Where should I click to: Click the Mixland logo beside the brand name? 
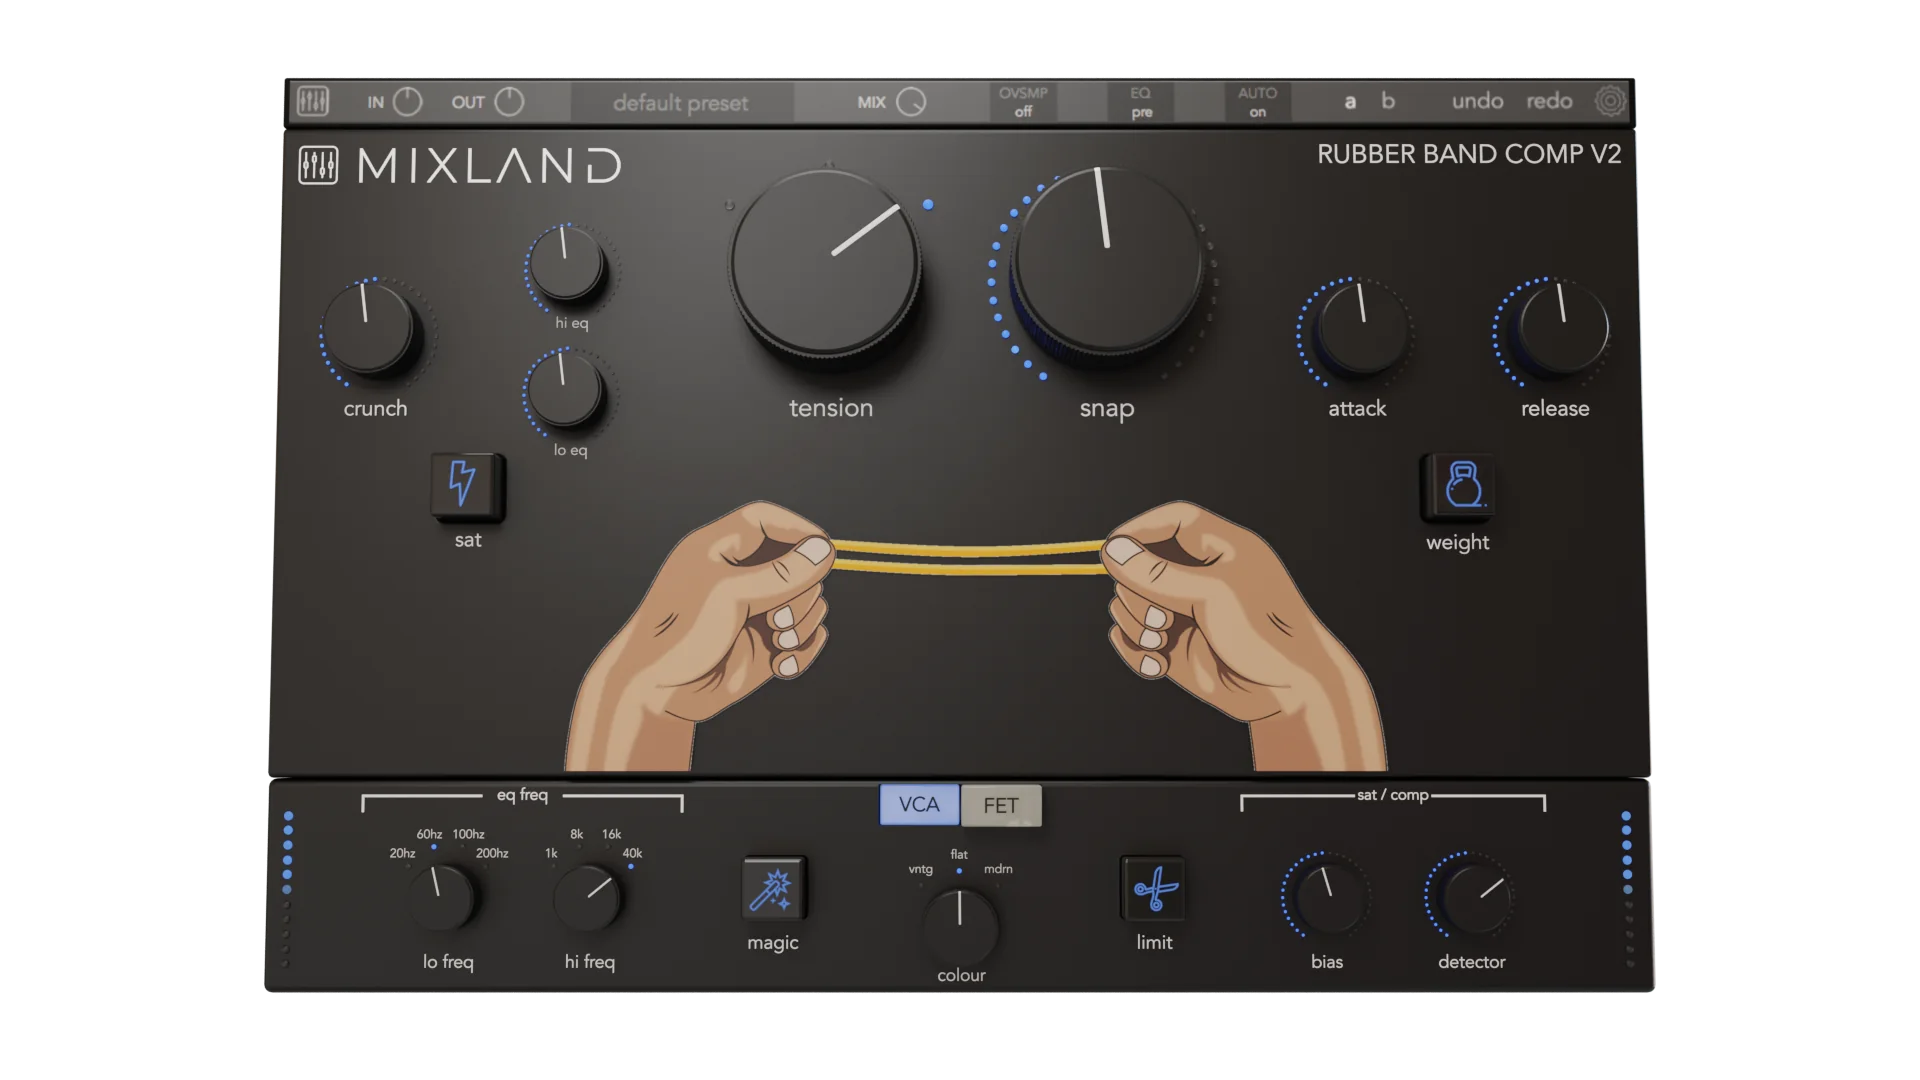[x=318, y=165]
